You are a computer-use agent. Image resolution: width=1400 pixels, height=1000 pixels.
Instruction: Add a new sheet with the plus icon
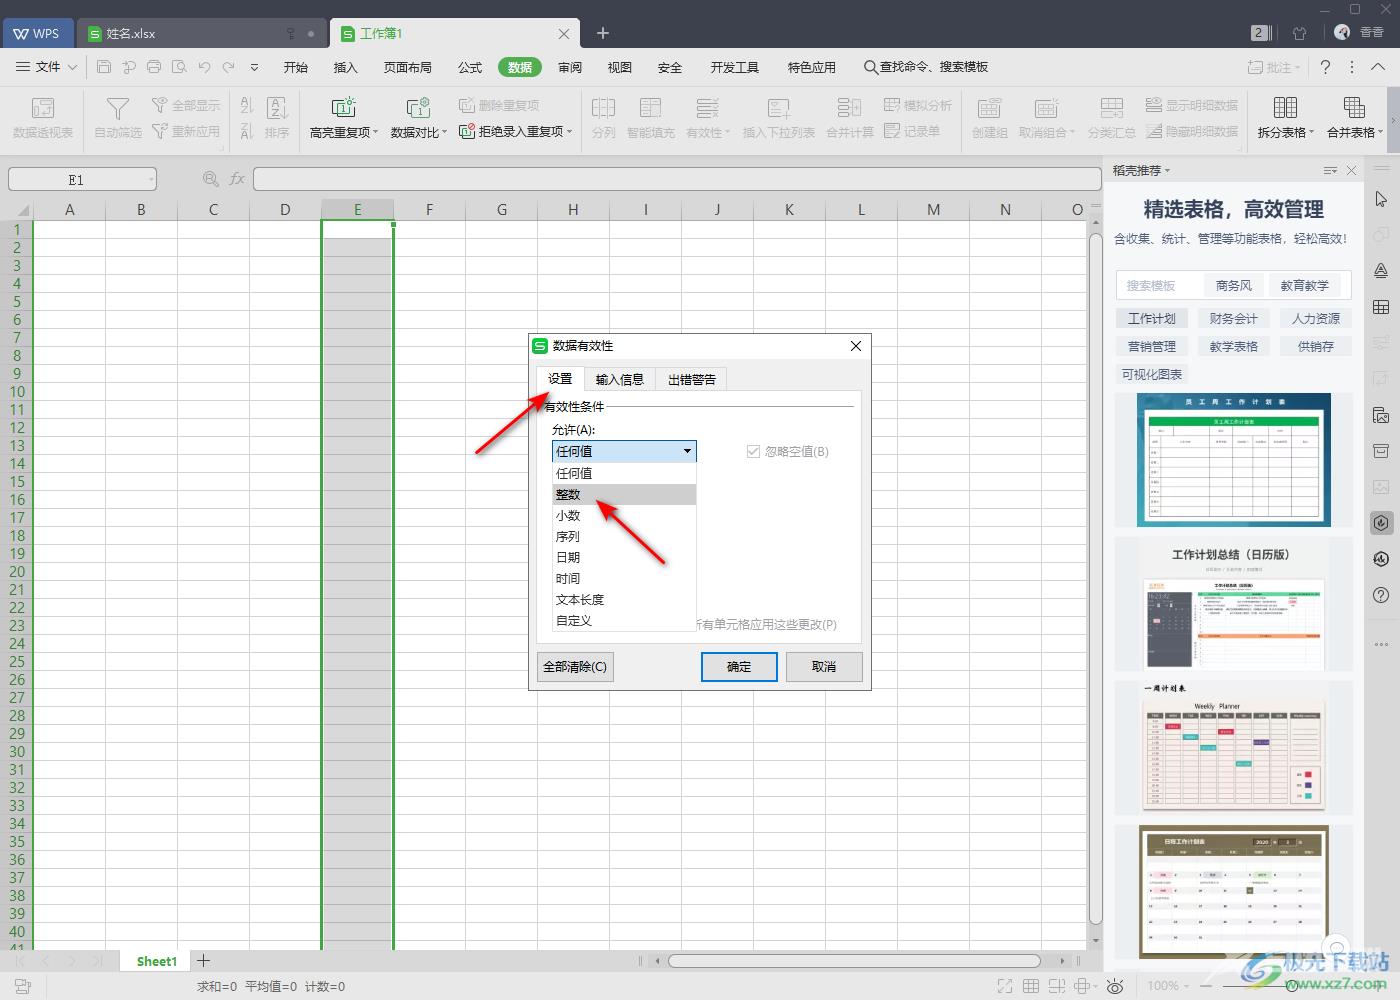point(204,961)
